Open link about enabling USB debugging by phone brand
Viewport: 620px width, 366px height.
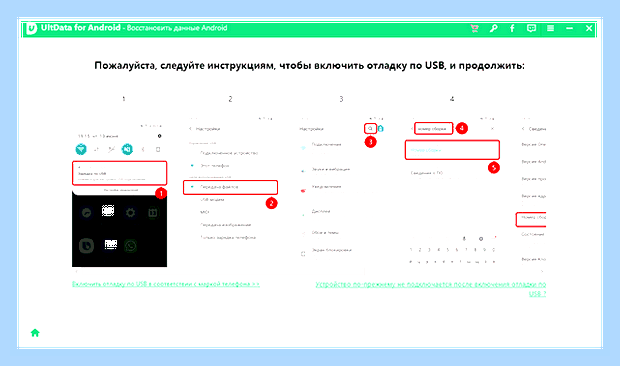pos(166,284)
